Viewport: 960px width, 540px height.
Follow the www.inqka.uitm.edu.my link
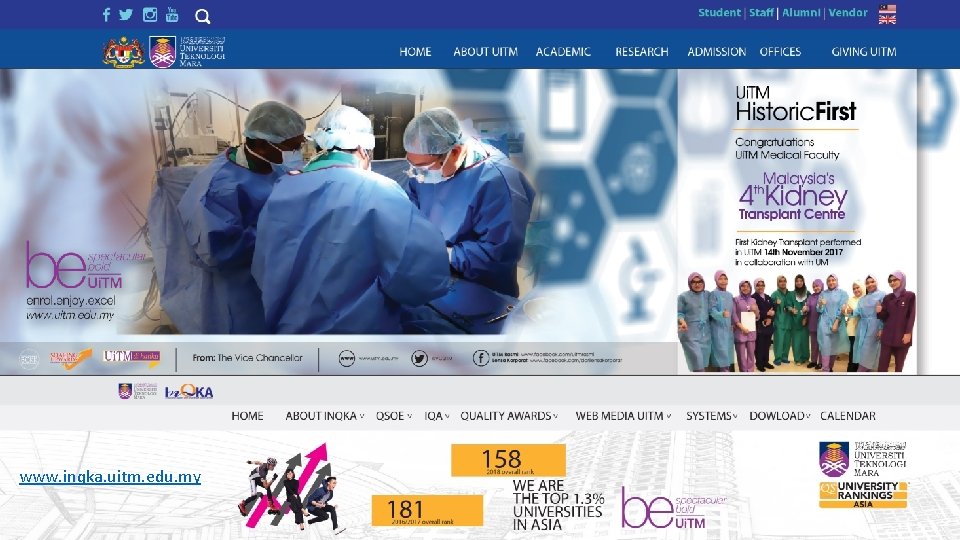tap(110, 476)
